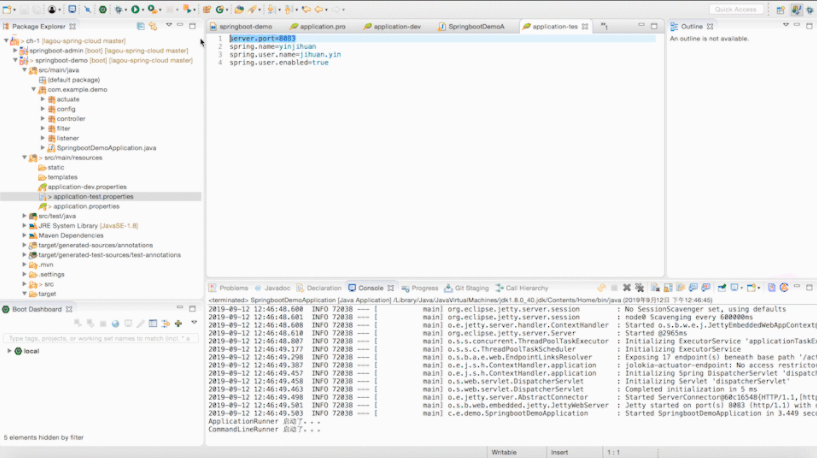Viewport: 817px width, 458px height.
Task: Collapse the src/main/resources folder
Action: pos(24,157)
